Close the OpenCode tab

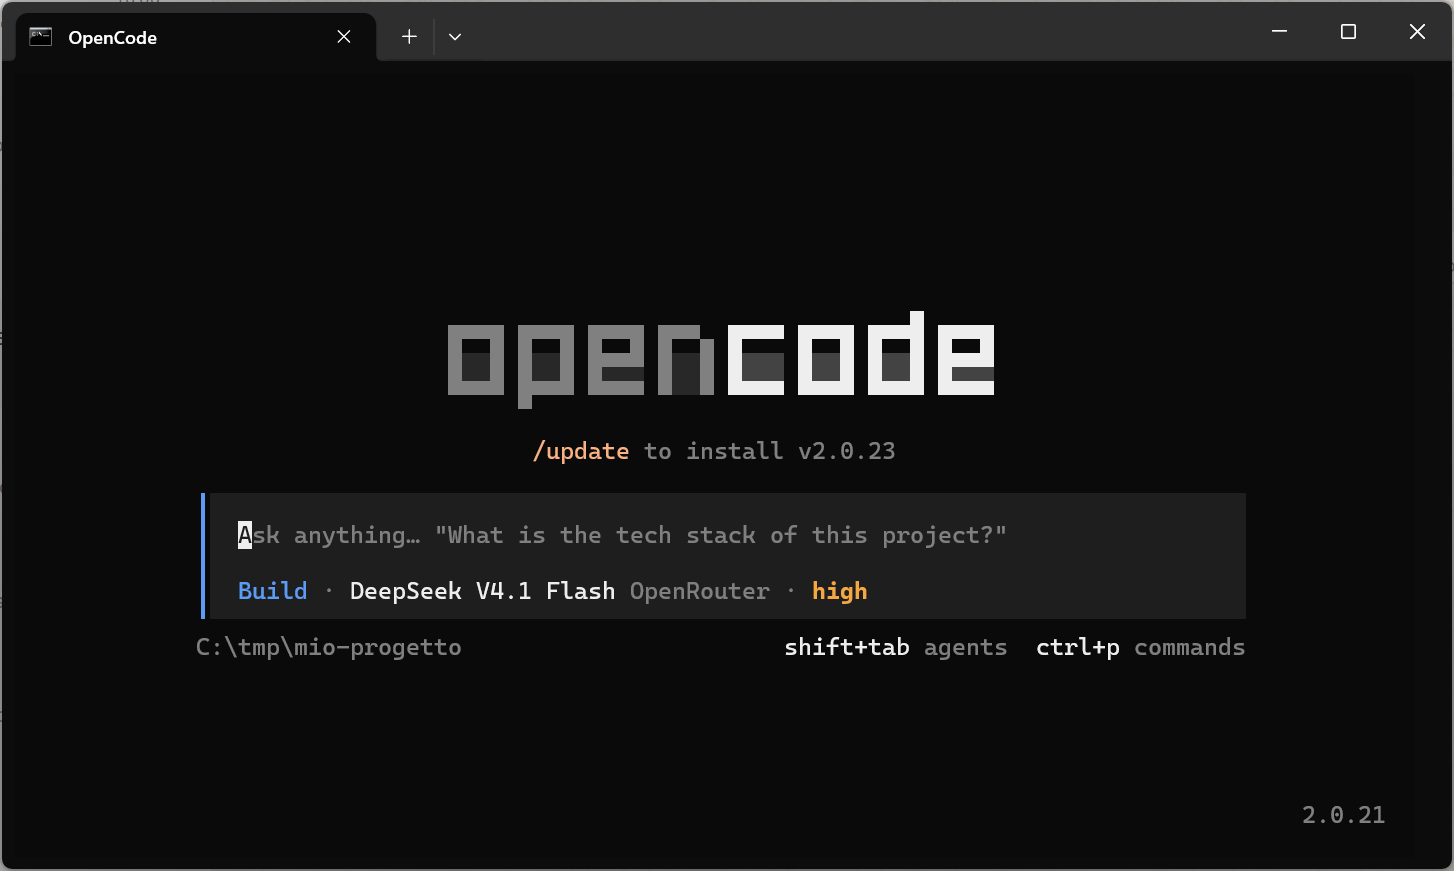[x=344, y=37]
